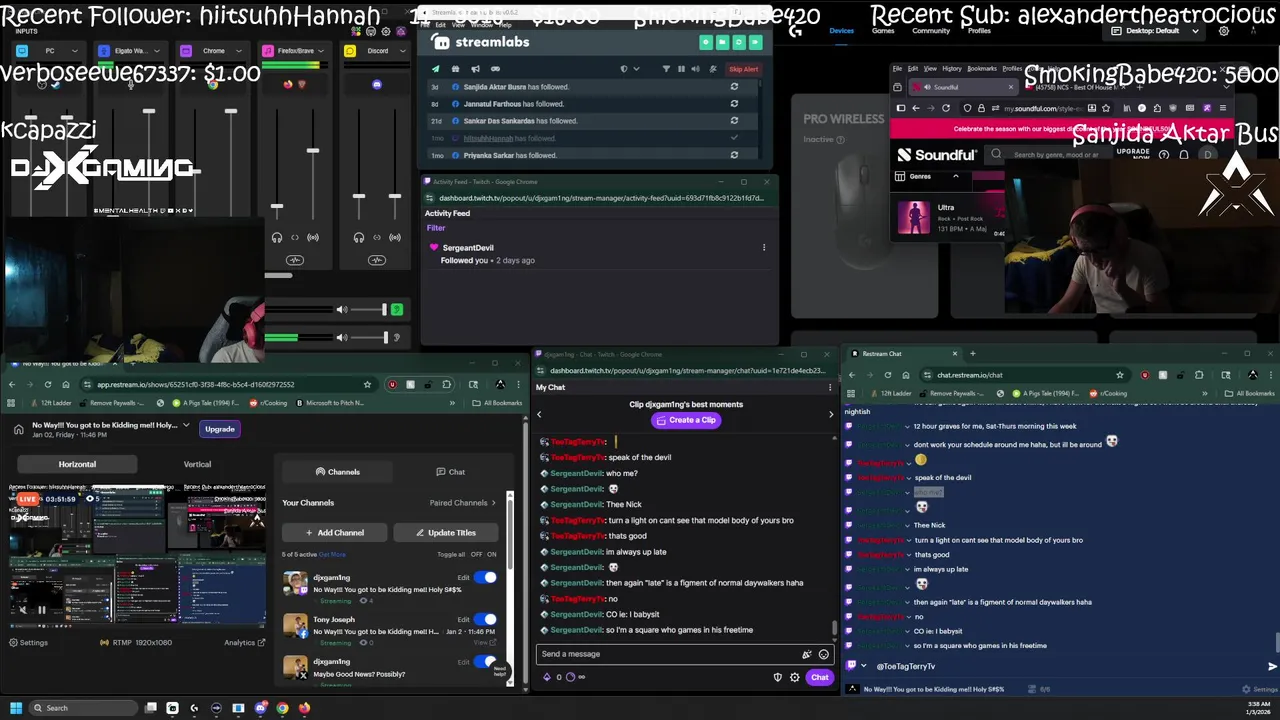Viewport: 1280px width, 720px height.
Task: Collapse the Soundful Genres section
Action: [x=955, y=176]
